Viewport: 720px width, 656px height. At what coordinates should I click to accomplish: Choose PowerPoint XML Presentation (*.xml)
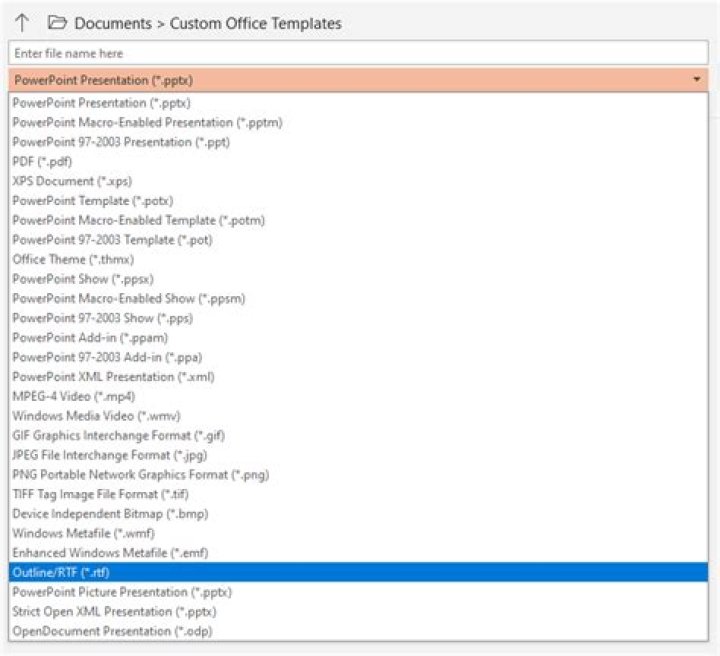(358, 377)
